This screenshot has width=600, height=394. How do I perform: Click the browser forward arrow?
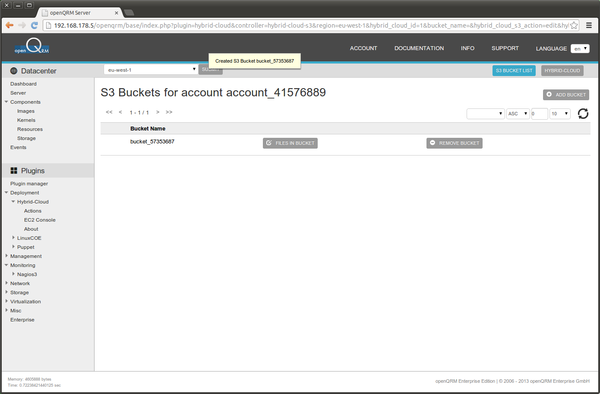click(22, 25)
